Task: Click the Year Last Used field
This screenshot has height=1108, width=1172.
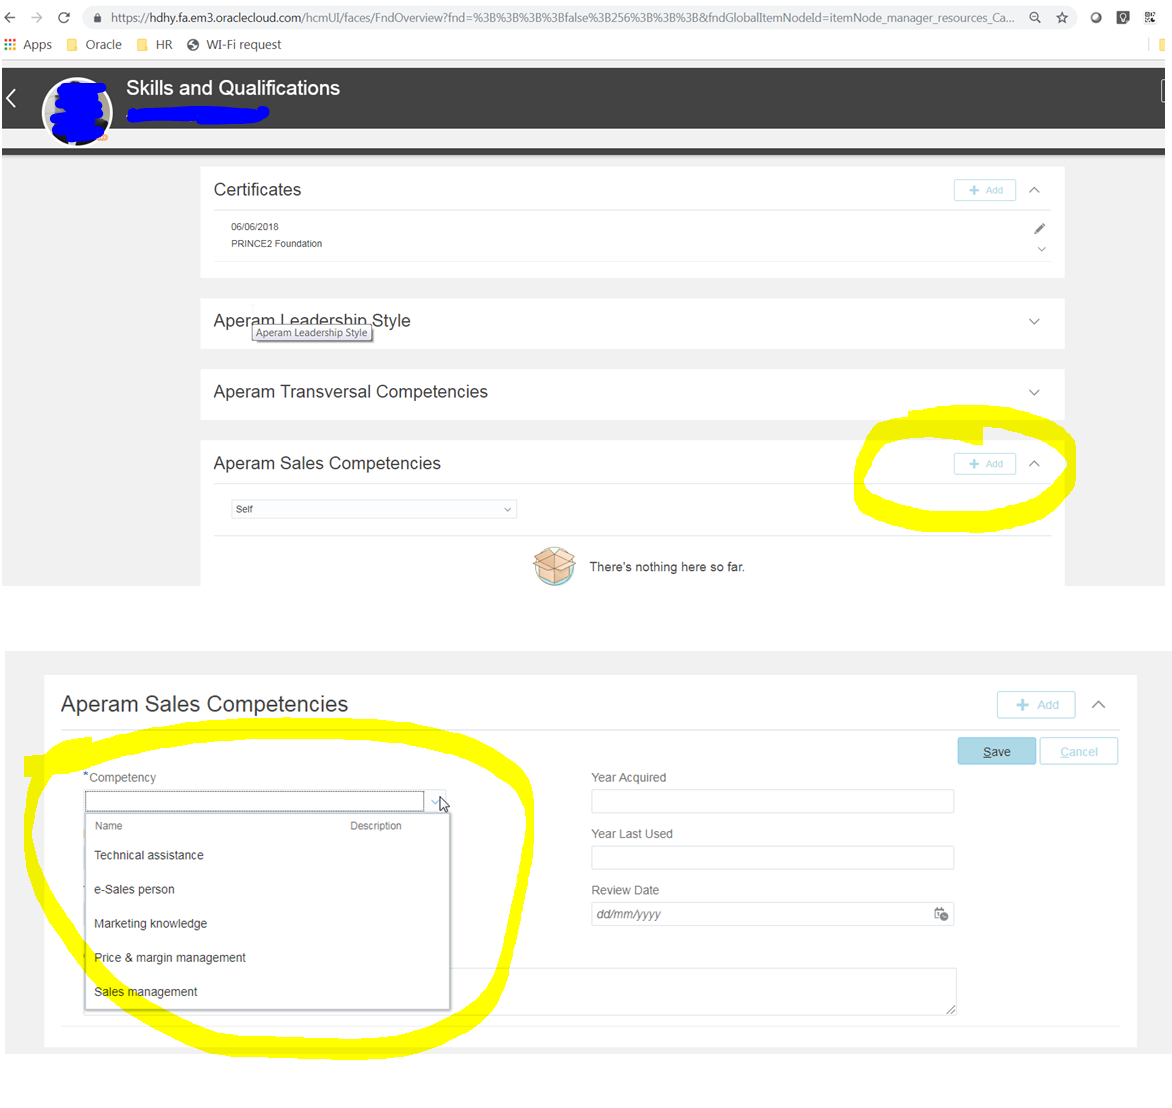Action: (x=772, y=858)
